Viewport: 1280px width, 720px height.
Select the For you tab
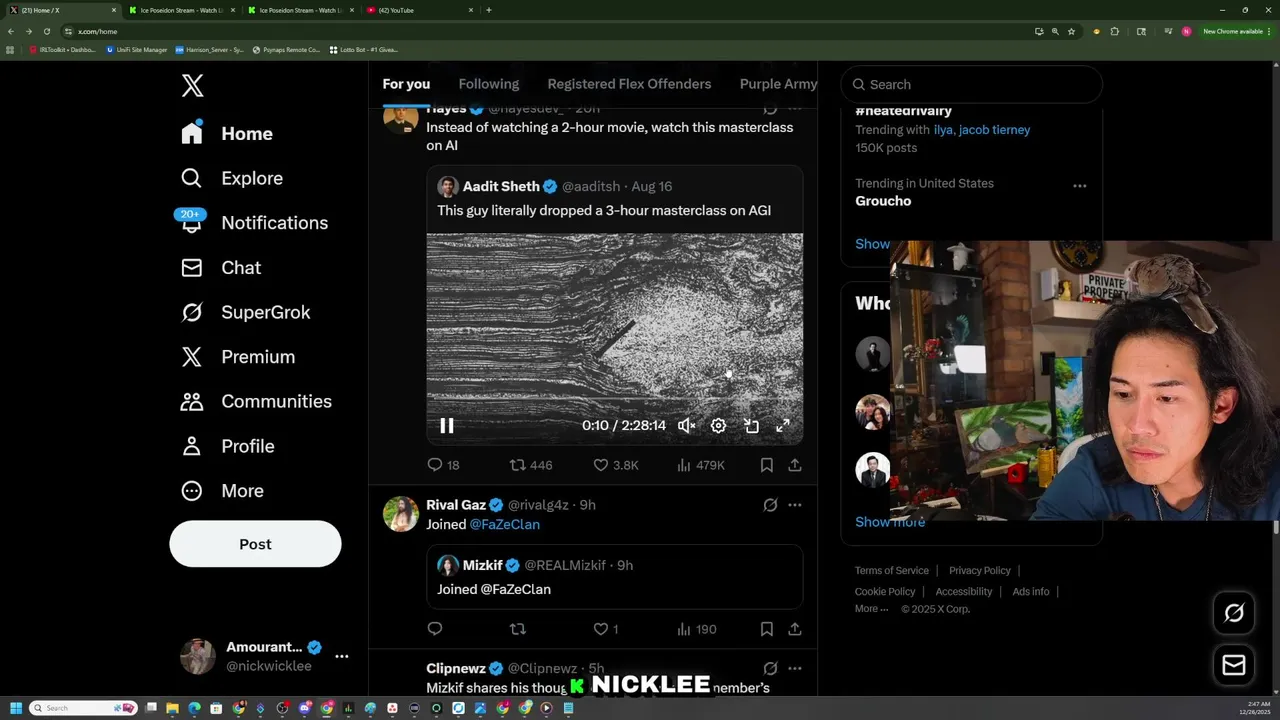406,84
